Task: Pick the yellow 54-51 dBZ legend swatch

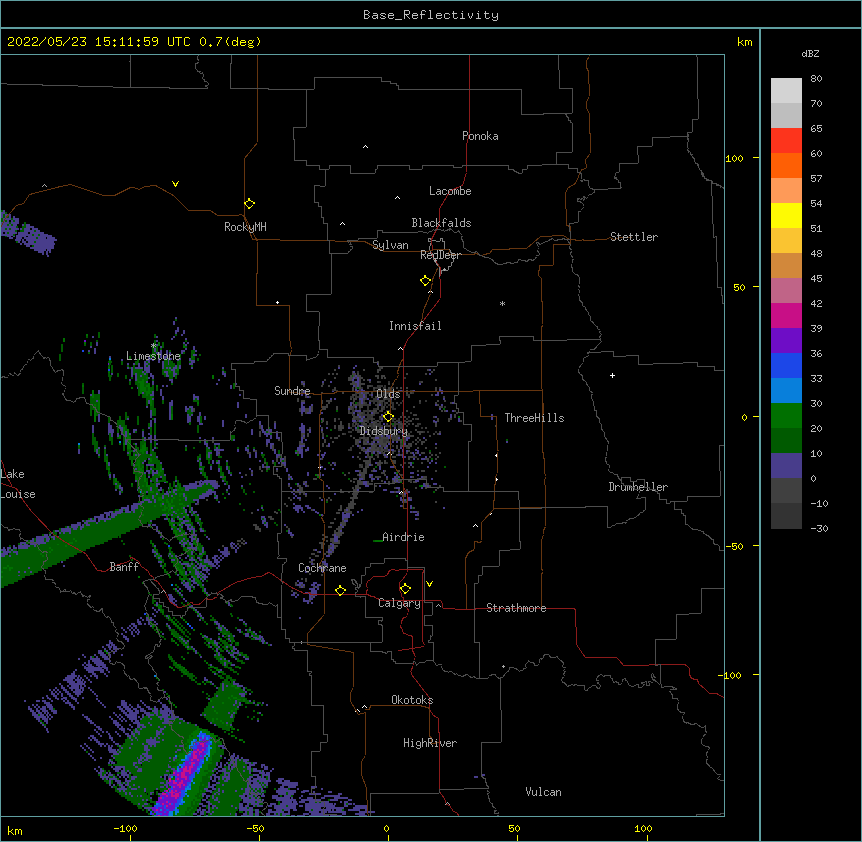Action: coord(786,216)
